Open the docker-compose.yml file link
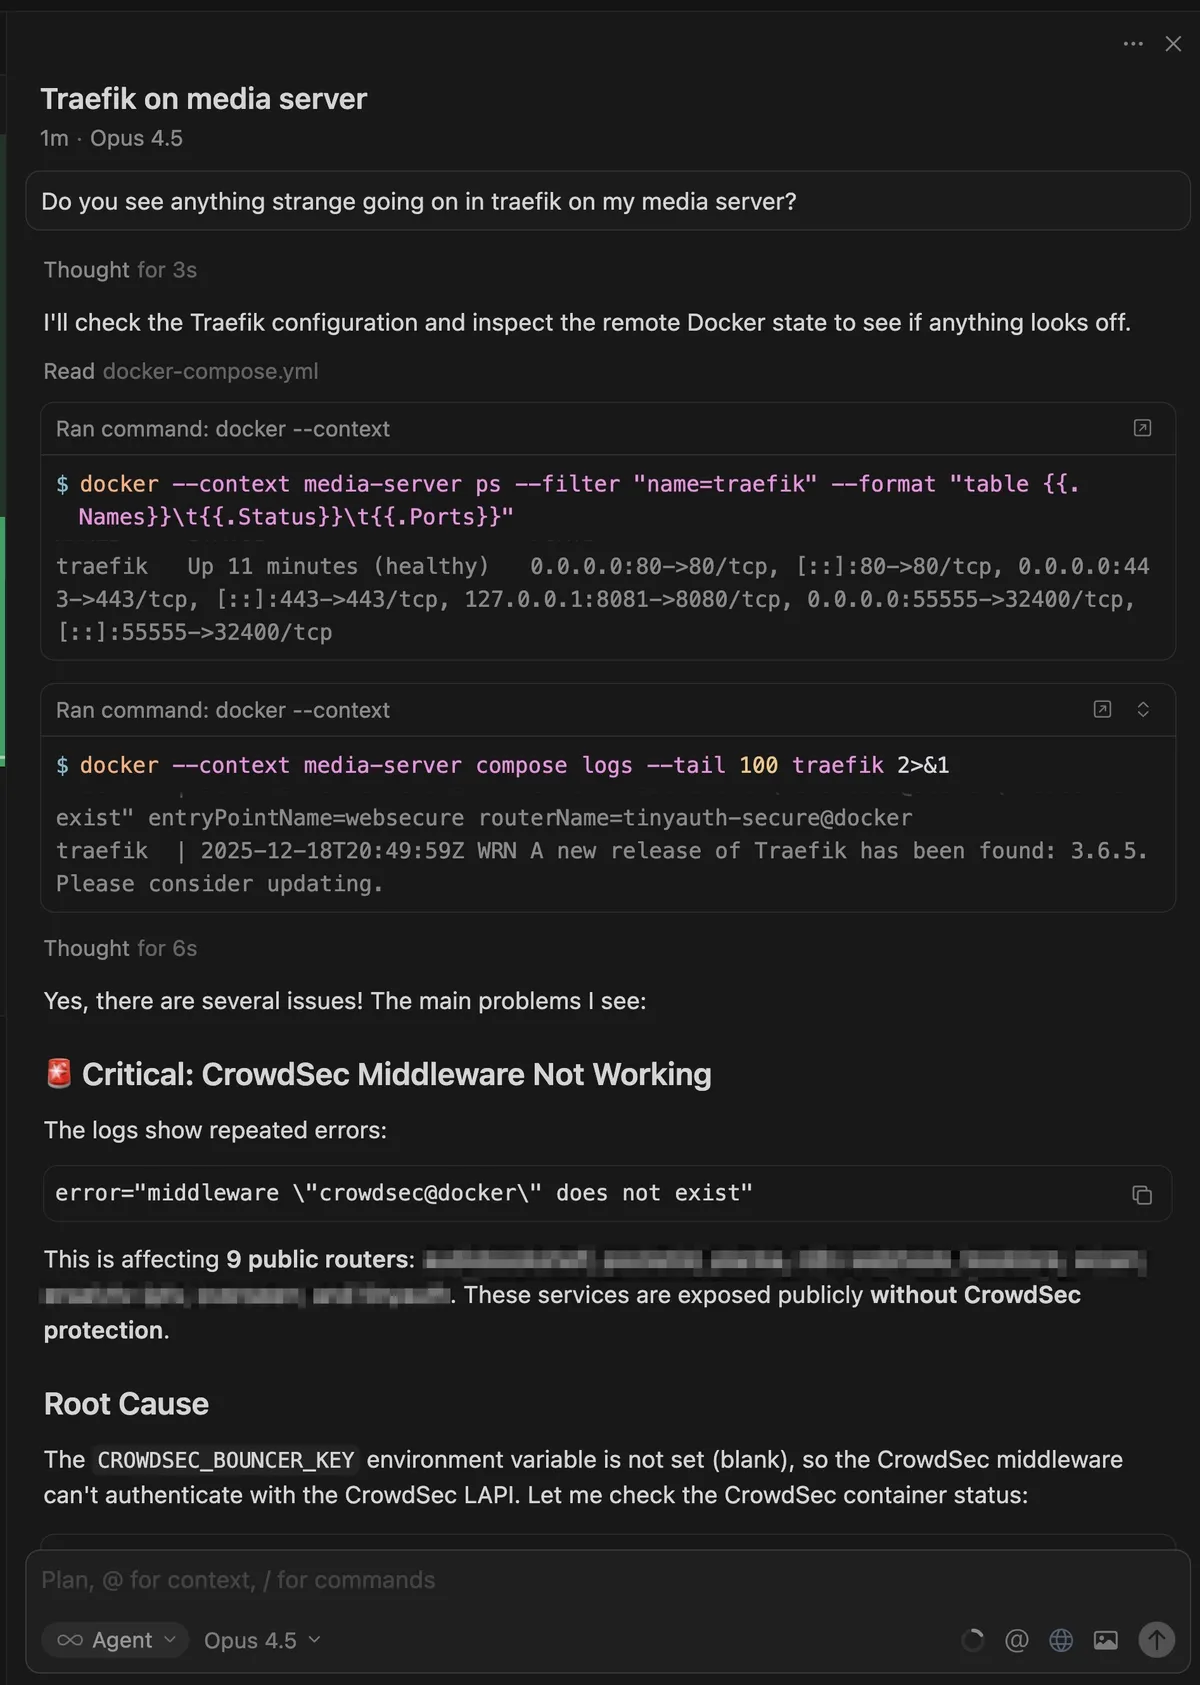The height and width of the screenshot is (1685, 1200). tap(210, 371)
